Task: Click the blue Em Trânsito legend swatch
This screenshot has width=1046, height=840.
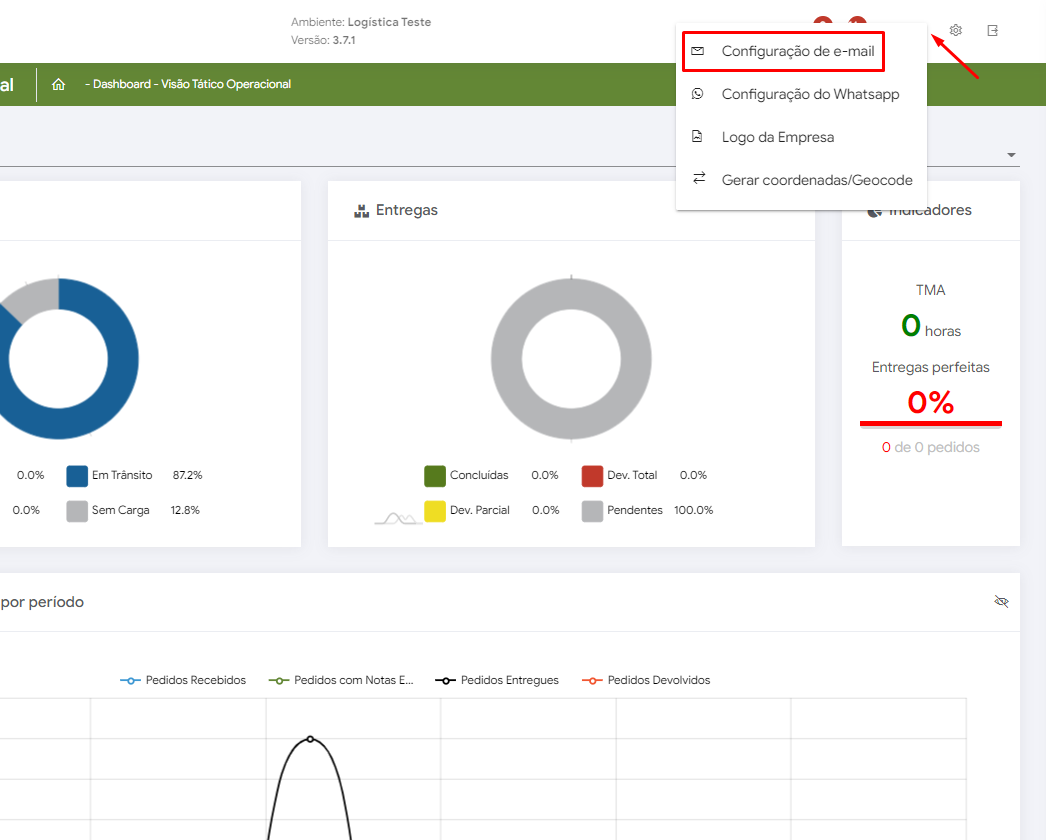Action: [x=77, y=475]
